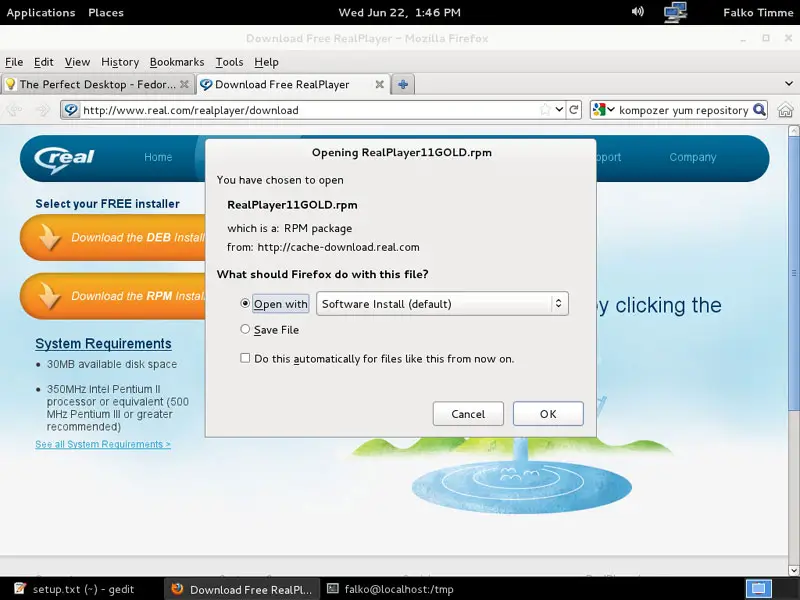Open the network connection icon in top panel
This screenshot has height=600, width=800.
[675, 12]
